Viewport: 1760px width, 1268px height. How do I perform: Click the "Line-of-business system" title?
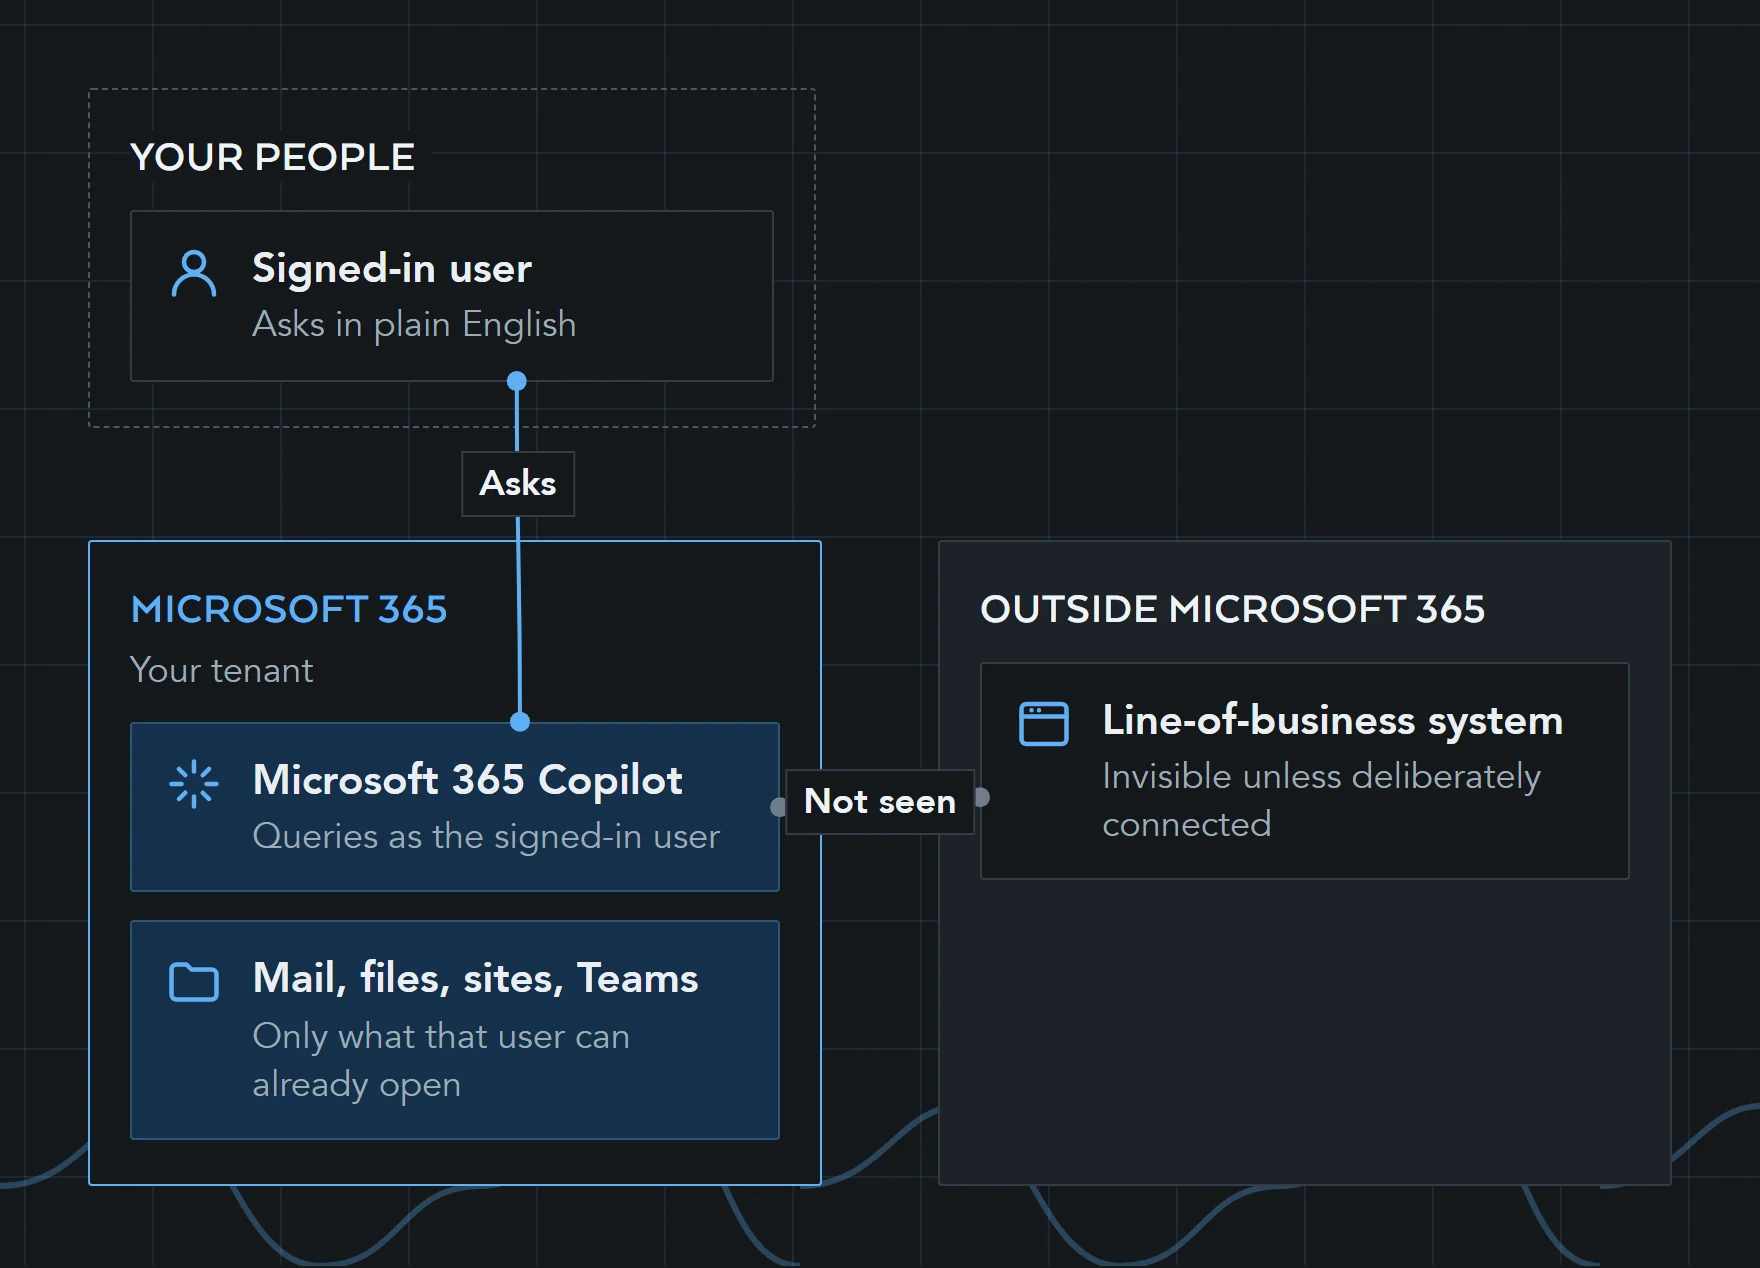coord(1332,720)
